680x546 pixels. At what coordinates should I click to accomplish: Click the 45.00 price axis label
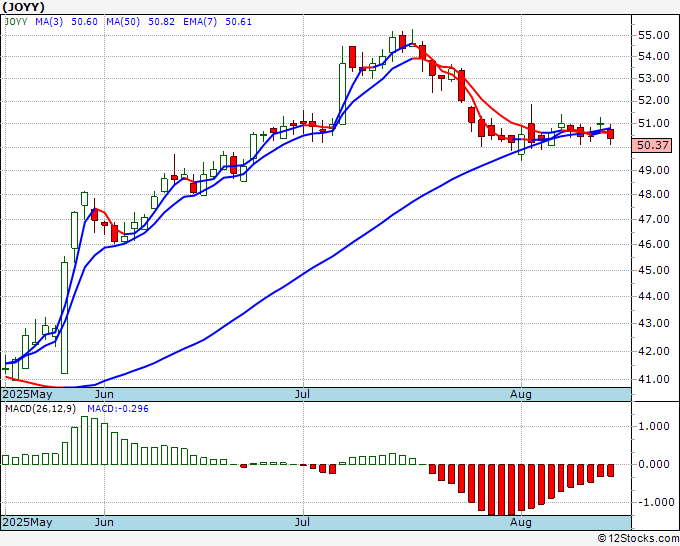click(x=654, y=270)
